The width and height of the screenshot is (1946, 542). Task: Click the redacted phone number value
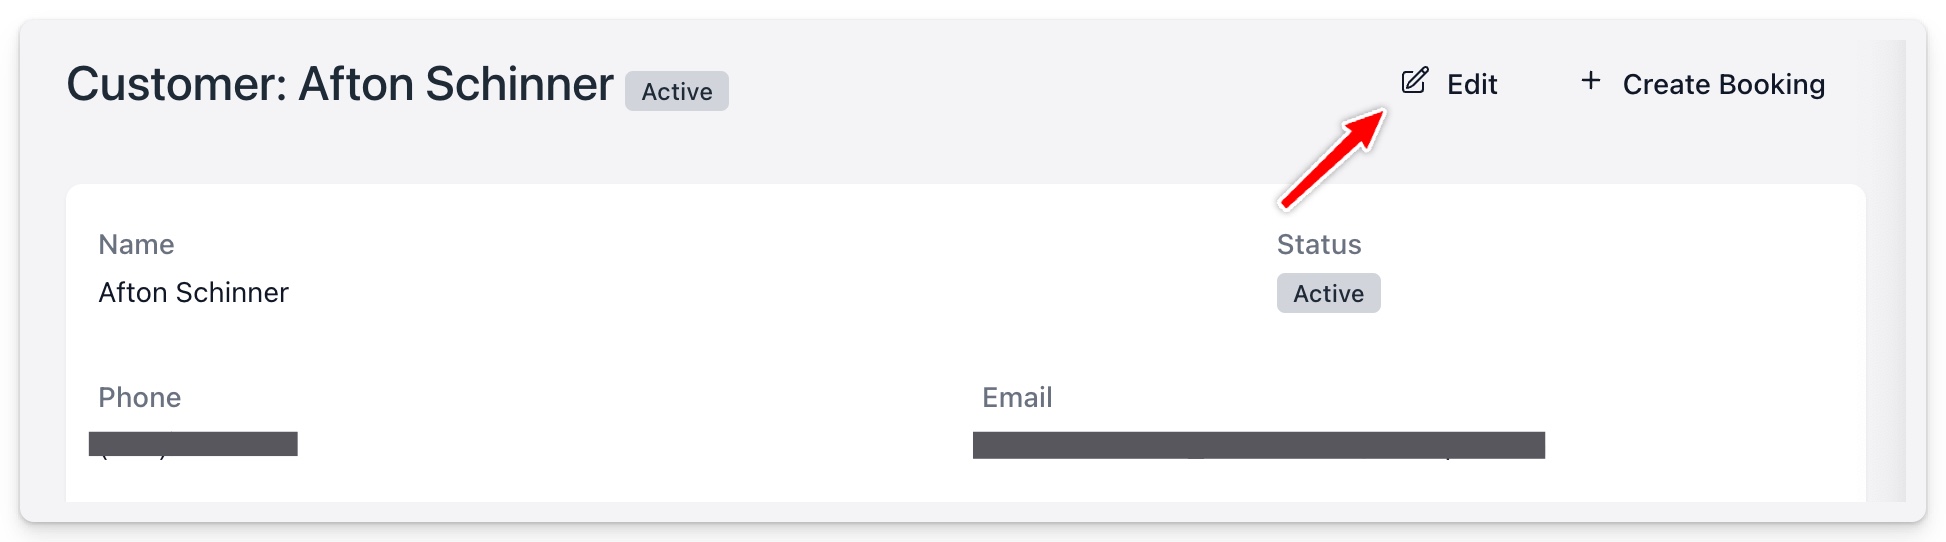[x=193, y=444]
